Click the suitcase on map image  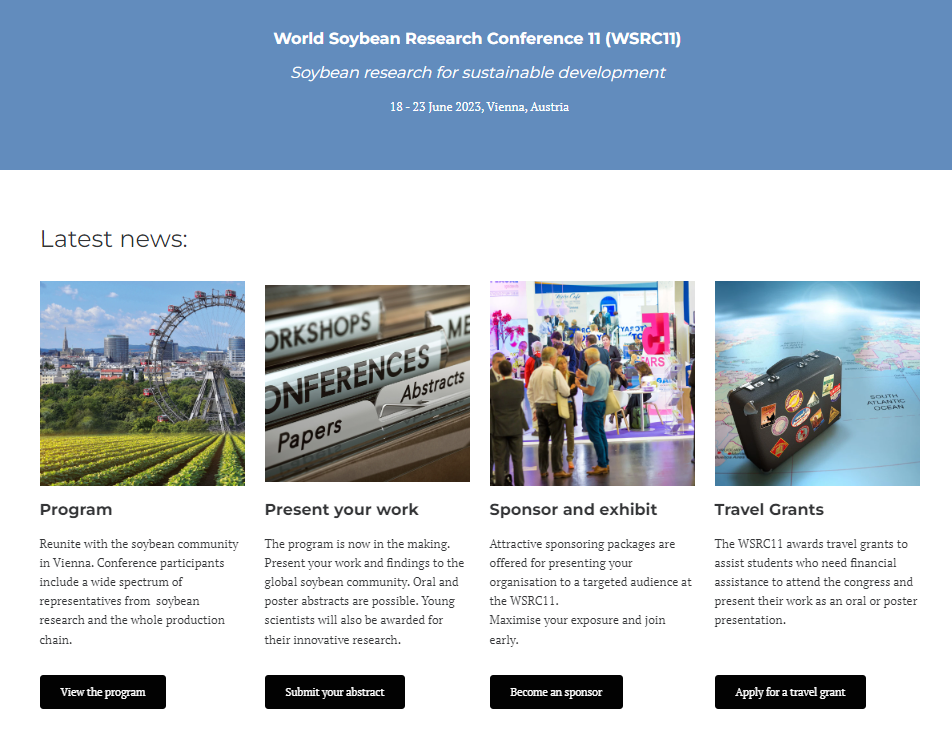(x=817, y=383)
